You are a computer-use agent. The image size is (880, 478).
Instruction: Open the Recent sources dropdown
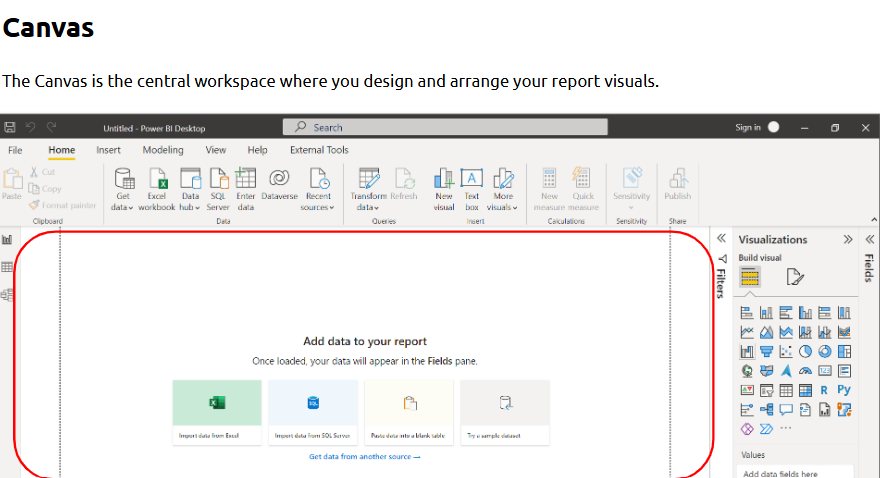[x=318, y=190]
